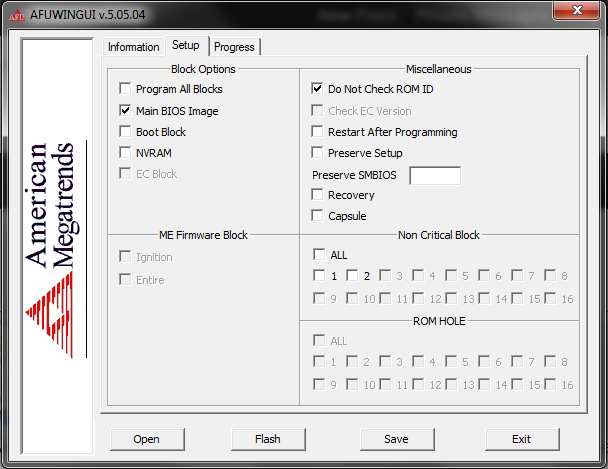
Task: Enable the NVRAM checkbox
Action: click(125, 152)
